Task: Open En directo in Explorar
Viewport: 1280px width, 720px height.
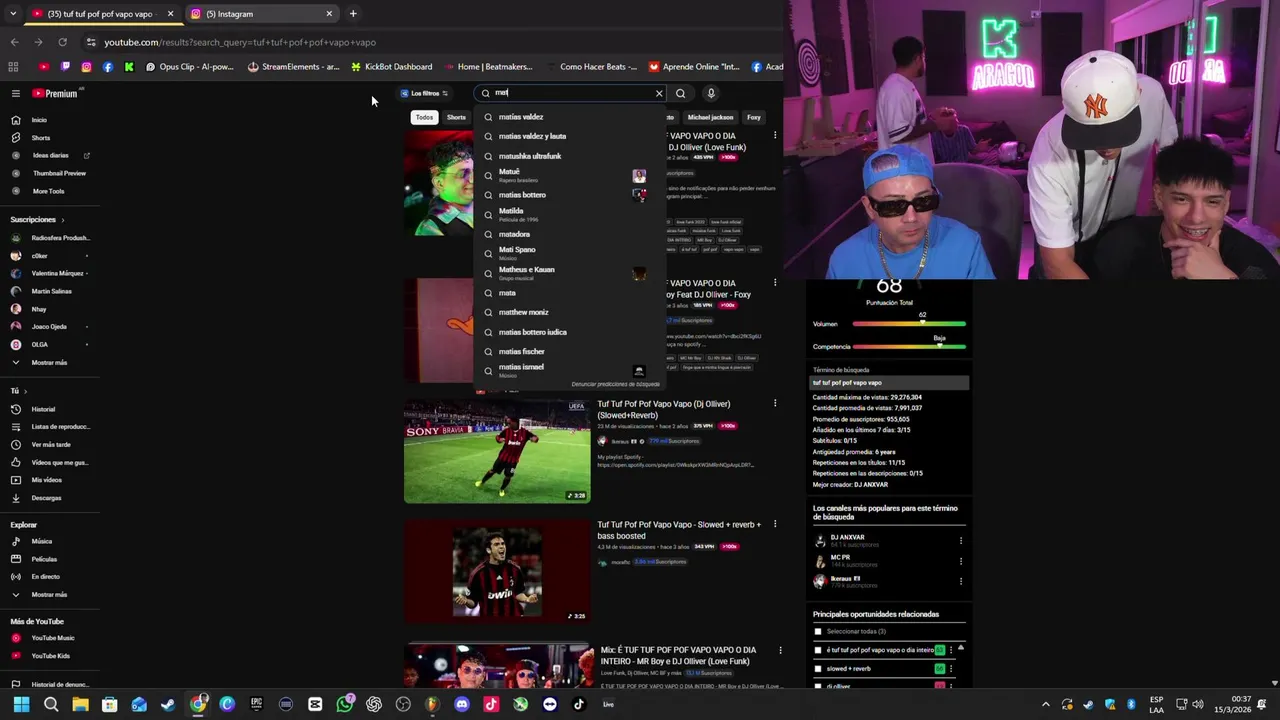Action: [45, 577]
